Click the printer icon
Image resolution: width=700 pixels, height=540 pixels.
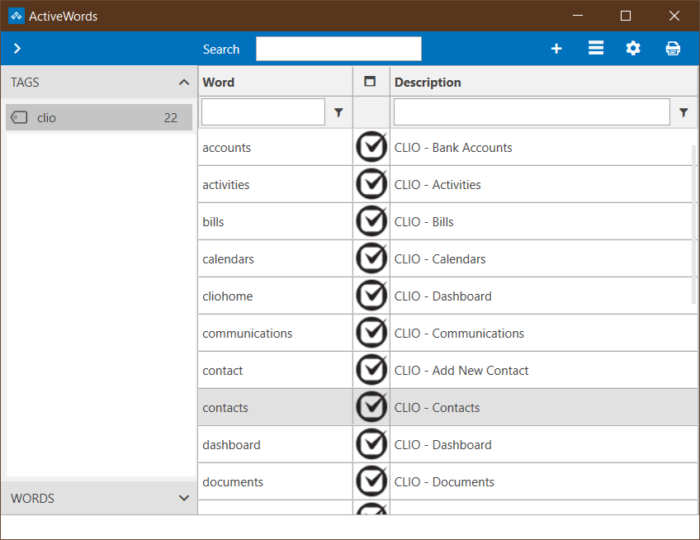click(673, 48)
